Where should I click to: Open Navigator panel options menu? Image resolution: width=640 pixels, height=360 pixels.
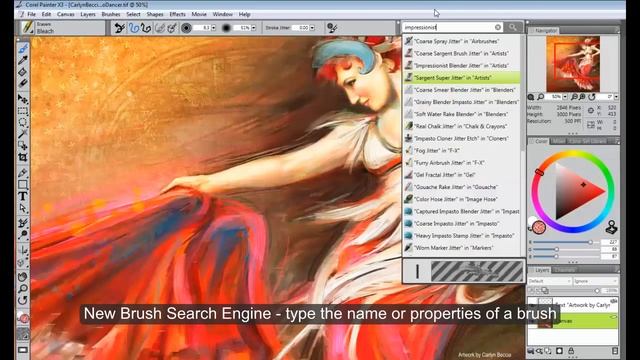click(x=617, y=31)
